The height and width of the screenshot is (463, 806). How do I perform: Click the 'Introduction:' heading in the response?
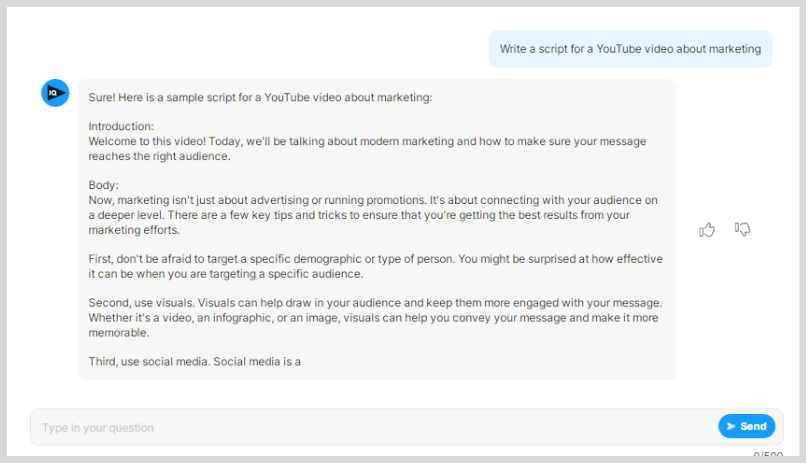tap(121, 126)
